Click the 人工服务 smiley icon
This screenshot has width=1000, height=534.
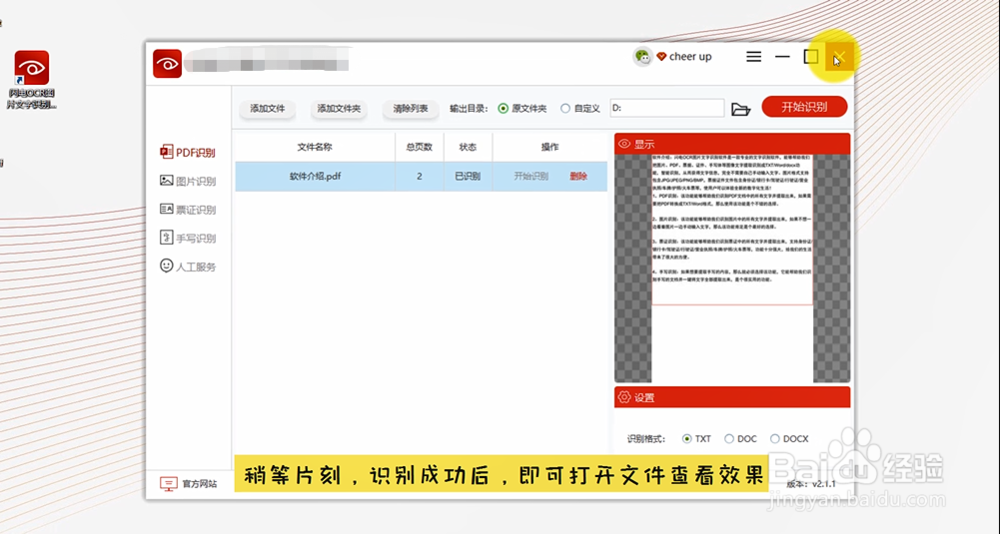(166, 265)
